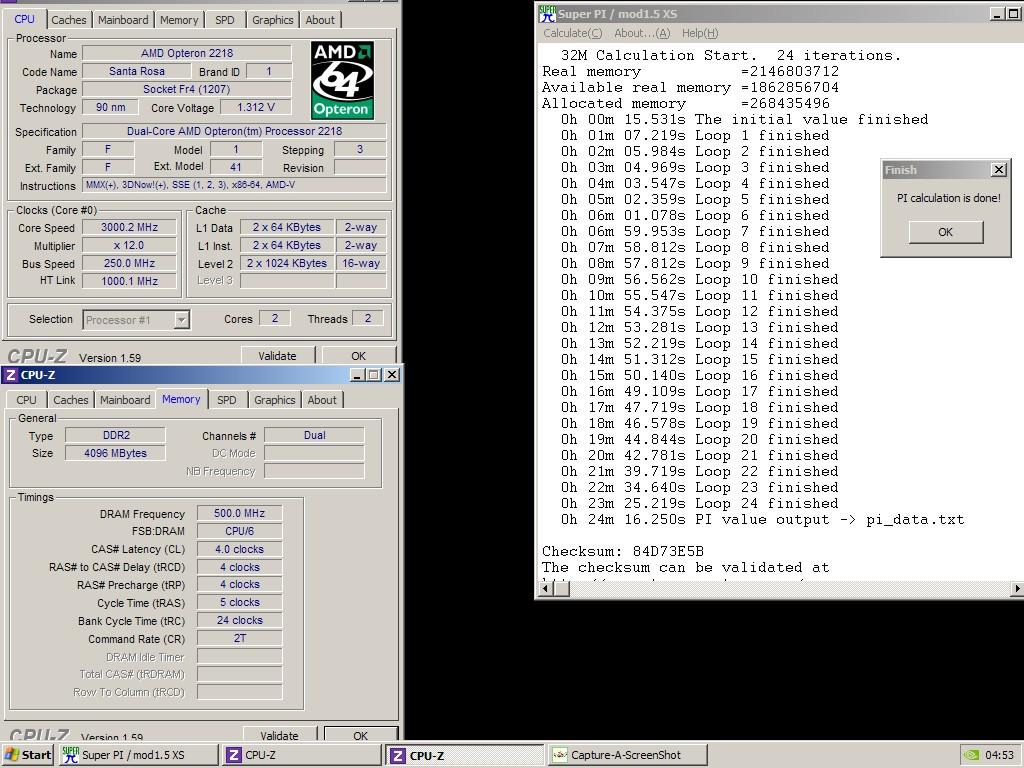
Task: Click the memory Size value '4096 MBytes'
Action: click(x=116, y=453)
